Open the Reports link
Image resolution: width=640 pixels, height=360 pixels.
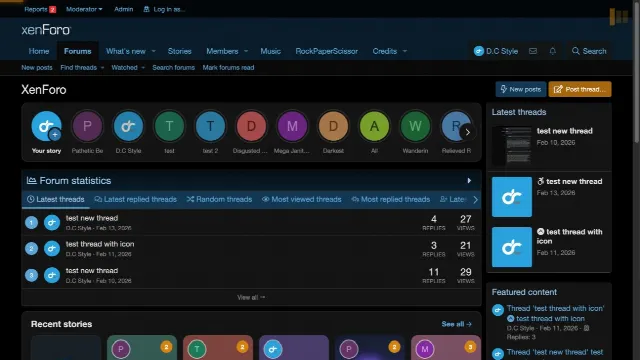pyautogui.click(x=40, y=9)
